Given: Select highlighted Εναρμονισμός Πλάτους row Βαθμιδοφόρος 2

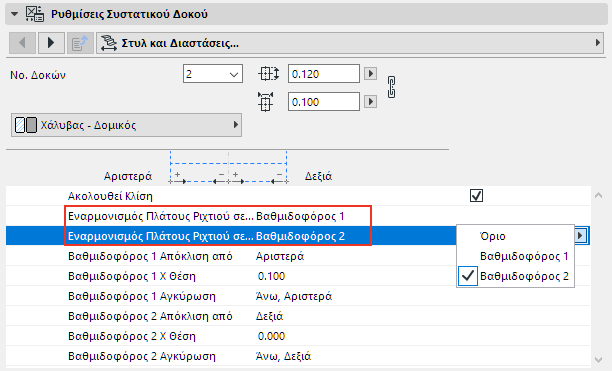Looking at the screenshot, I should tap(298, 236).
